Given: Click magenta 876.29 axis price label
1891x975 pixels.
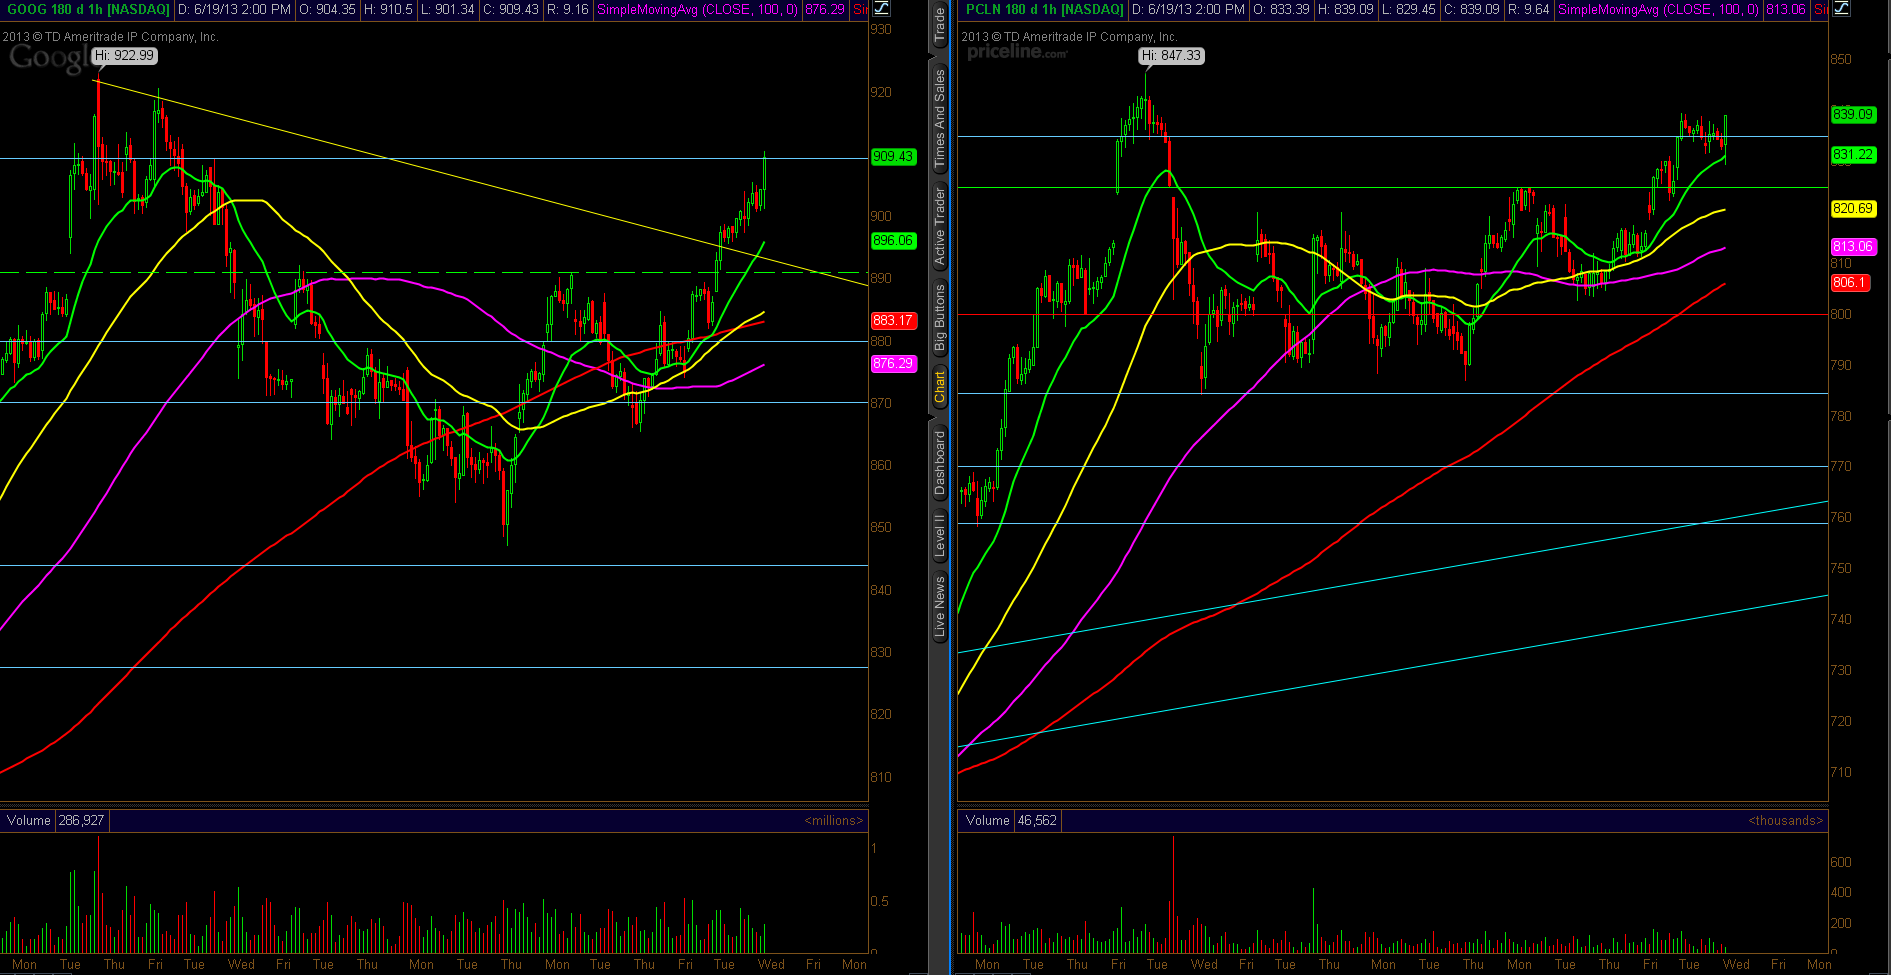Looking at the screenshot, I should [x=893, y=364].
